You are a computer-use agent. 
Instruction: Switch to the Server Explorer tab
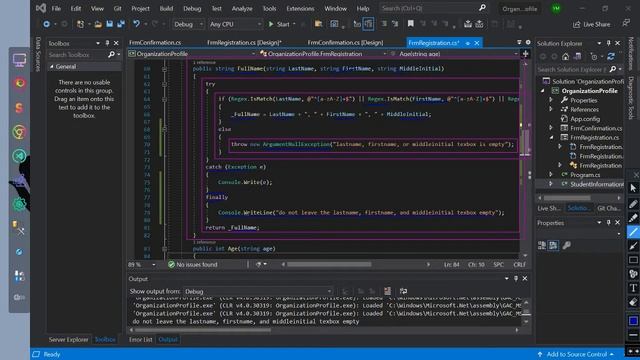point(68,340)
